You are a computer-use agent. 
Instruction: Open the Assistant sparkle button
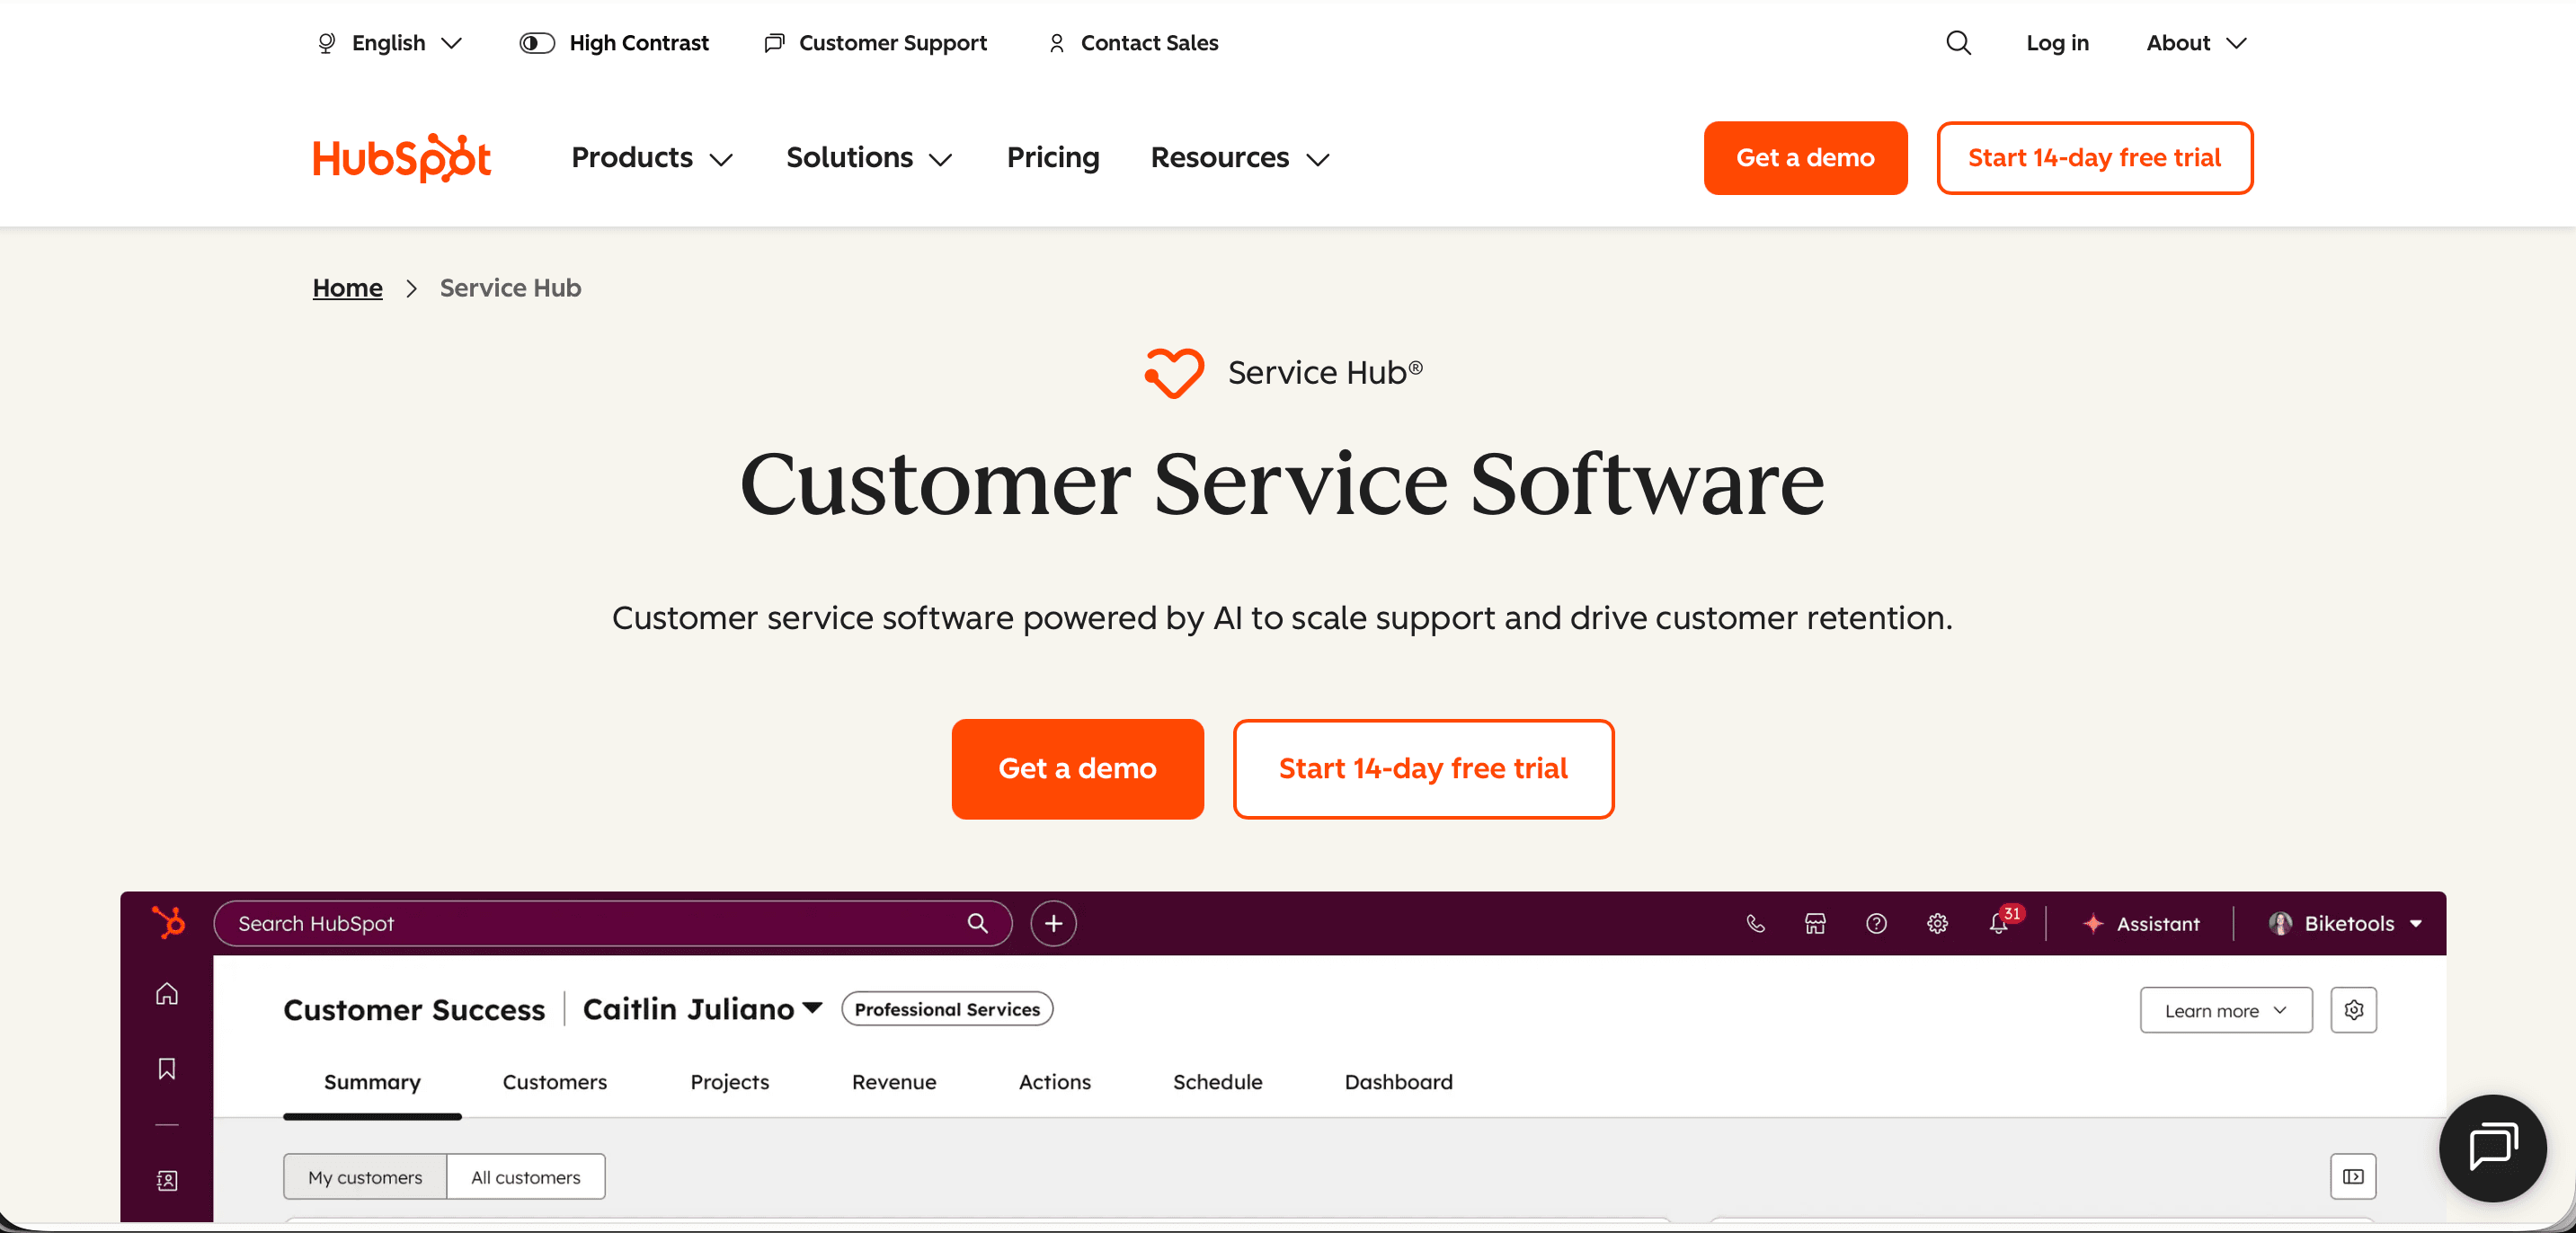(x=2140, y=923)
